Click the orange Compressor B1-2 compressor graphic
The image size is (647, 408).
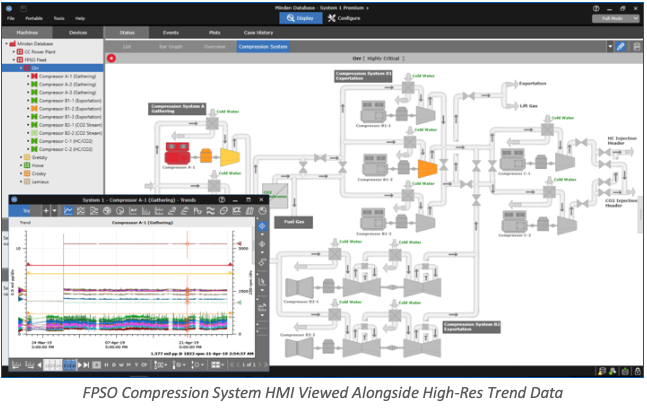[x=427, y=168]
